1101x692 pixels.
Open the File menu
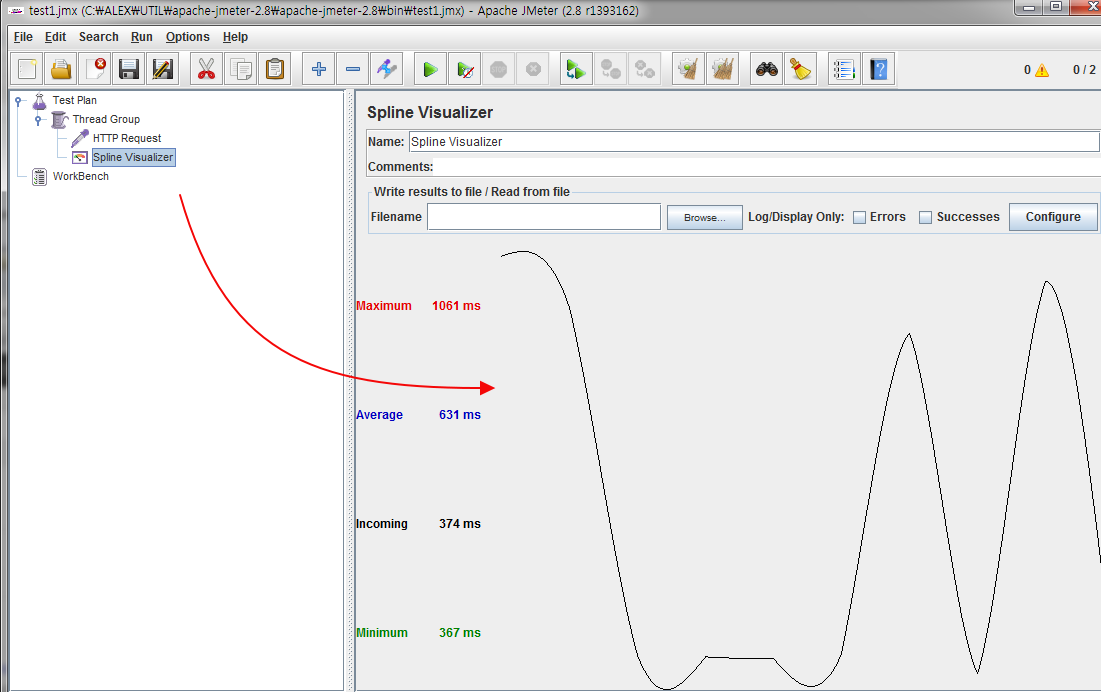click(x=23, y=36)
